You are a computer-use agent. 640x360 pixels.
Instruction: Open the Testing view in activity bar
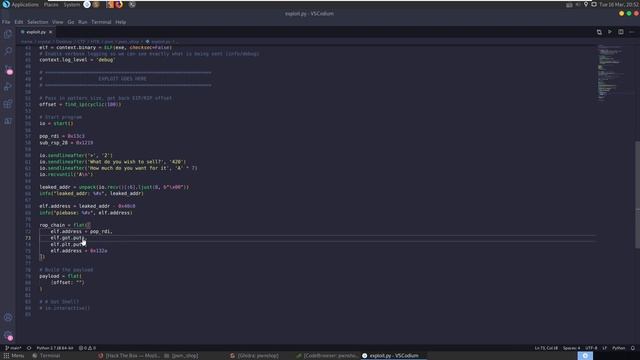pos(8,121)
